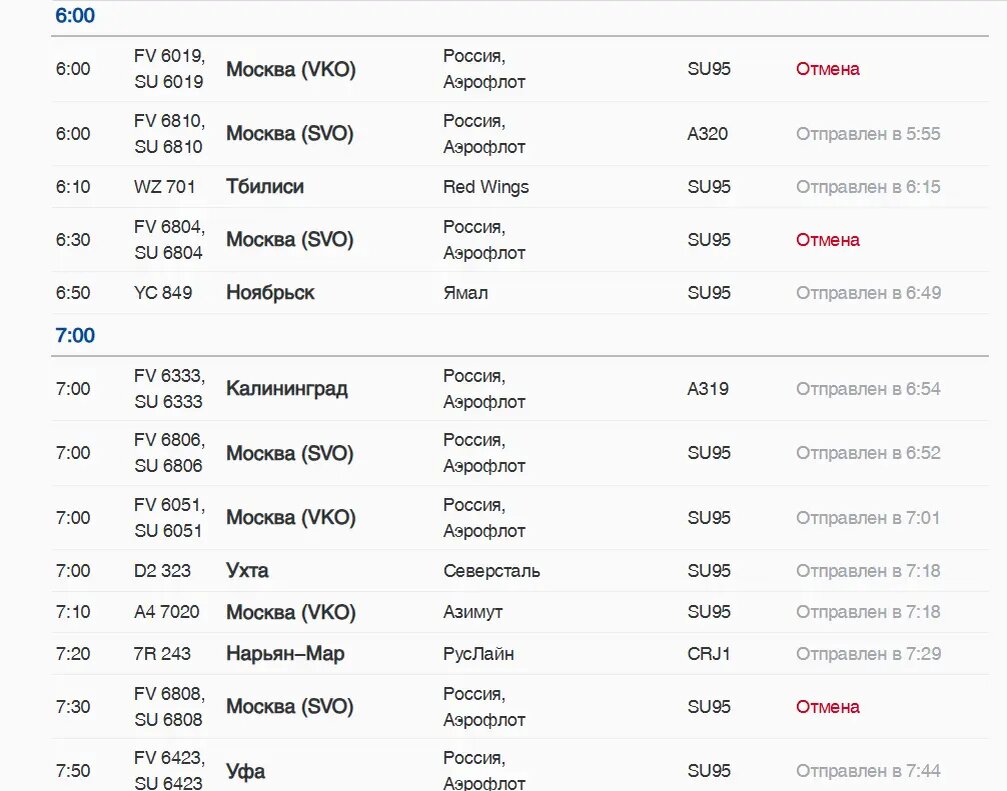This screenshot has width=1007, height=791.
Task: Click flight number YC 849
Action: coord(163,293)
